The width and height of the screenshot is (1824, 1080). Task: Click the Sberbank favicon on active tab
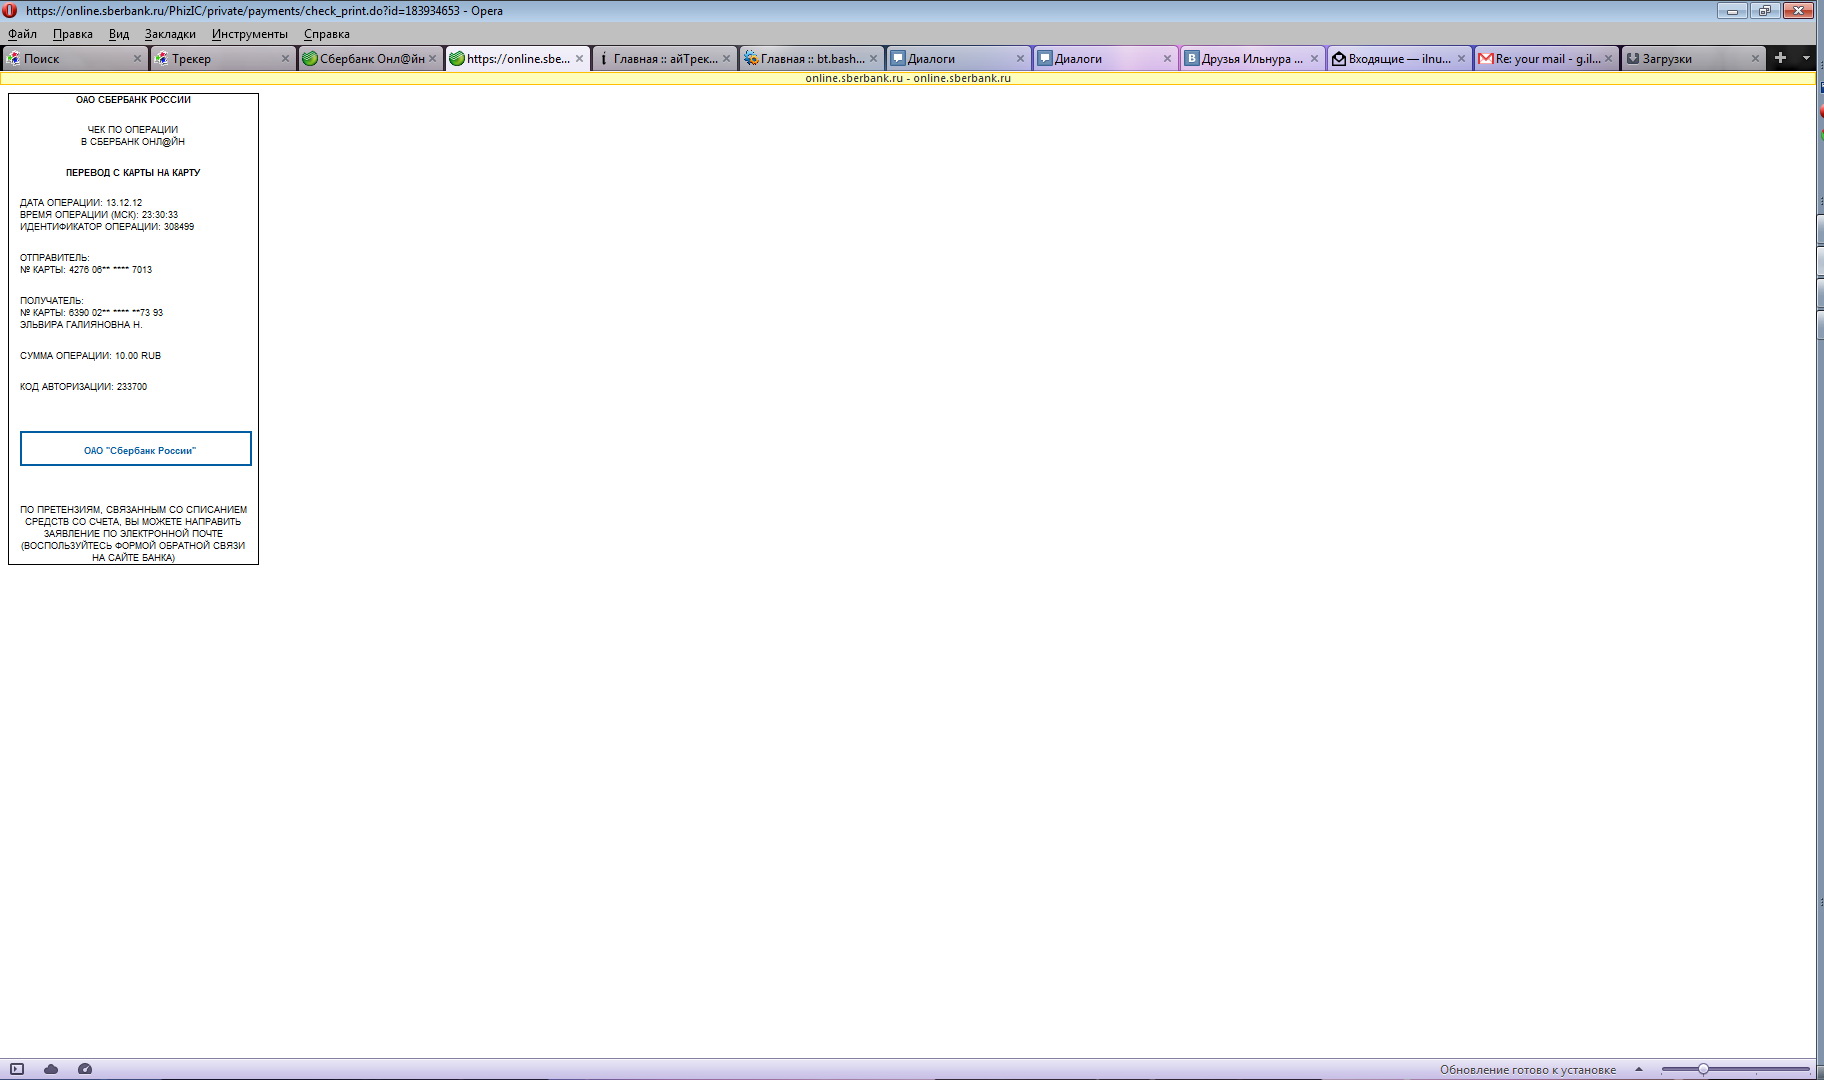tap(457, 59)
